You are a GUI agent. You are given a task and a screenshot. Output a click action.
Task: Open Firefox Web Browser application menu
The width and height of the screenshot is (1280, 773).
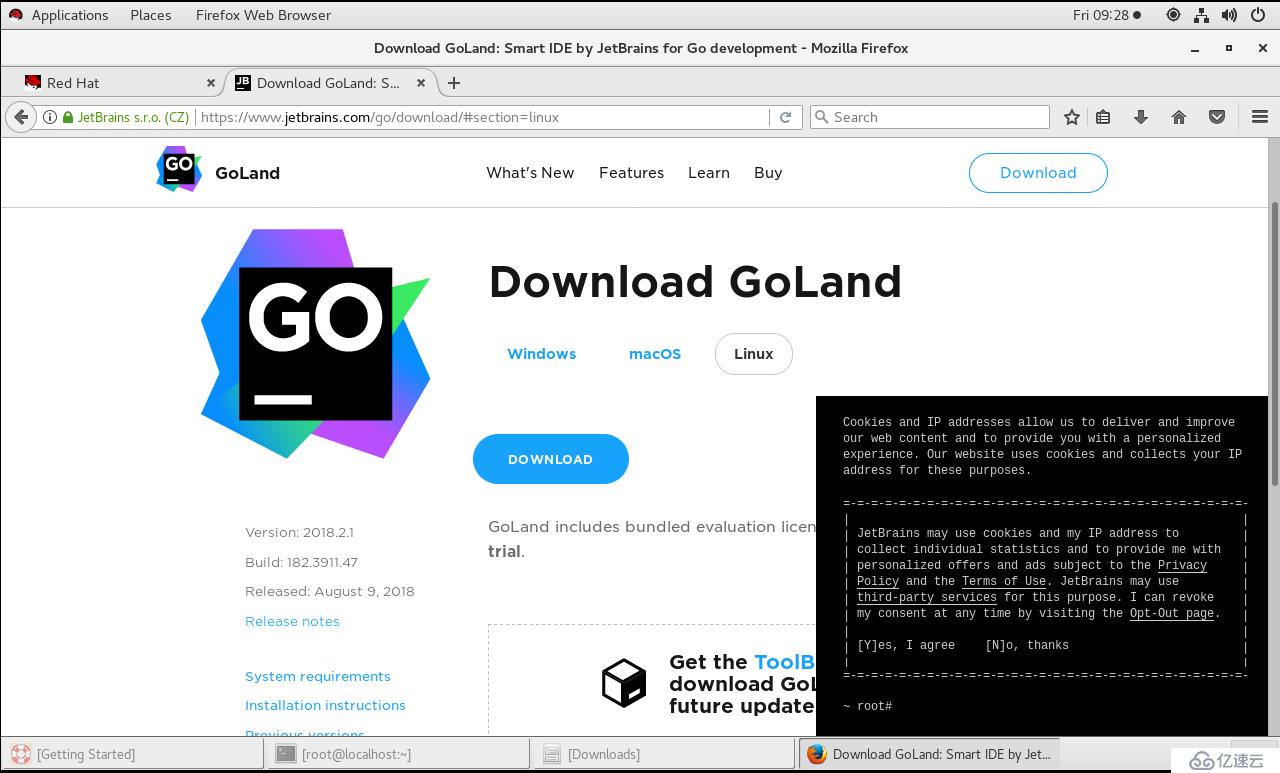pyautogui.click(x=263, y=15)
